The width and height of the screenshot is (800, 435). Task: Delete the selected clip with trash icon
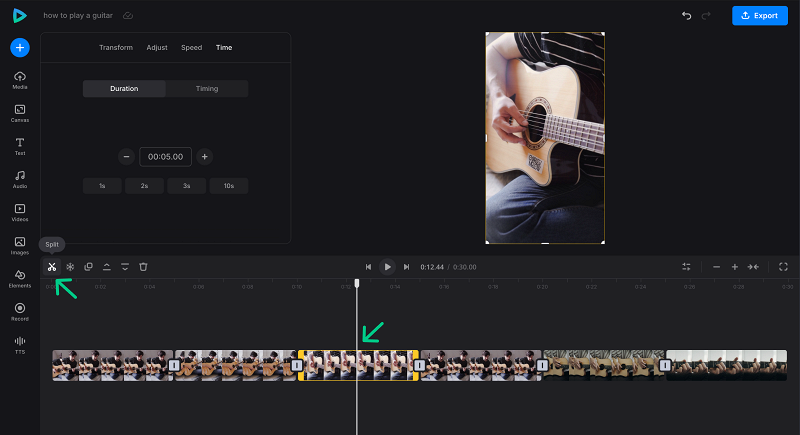tap(143, 267)
